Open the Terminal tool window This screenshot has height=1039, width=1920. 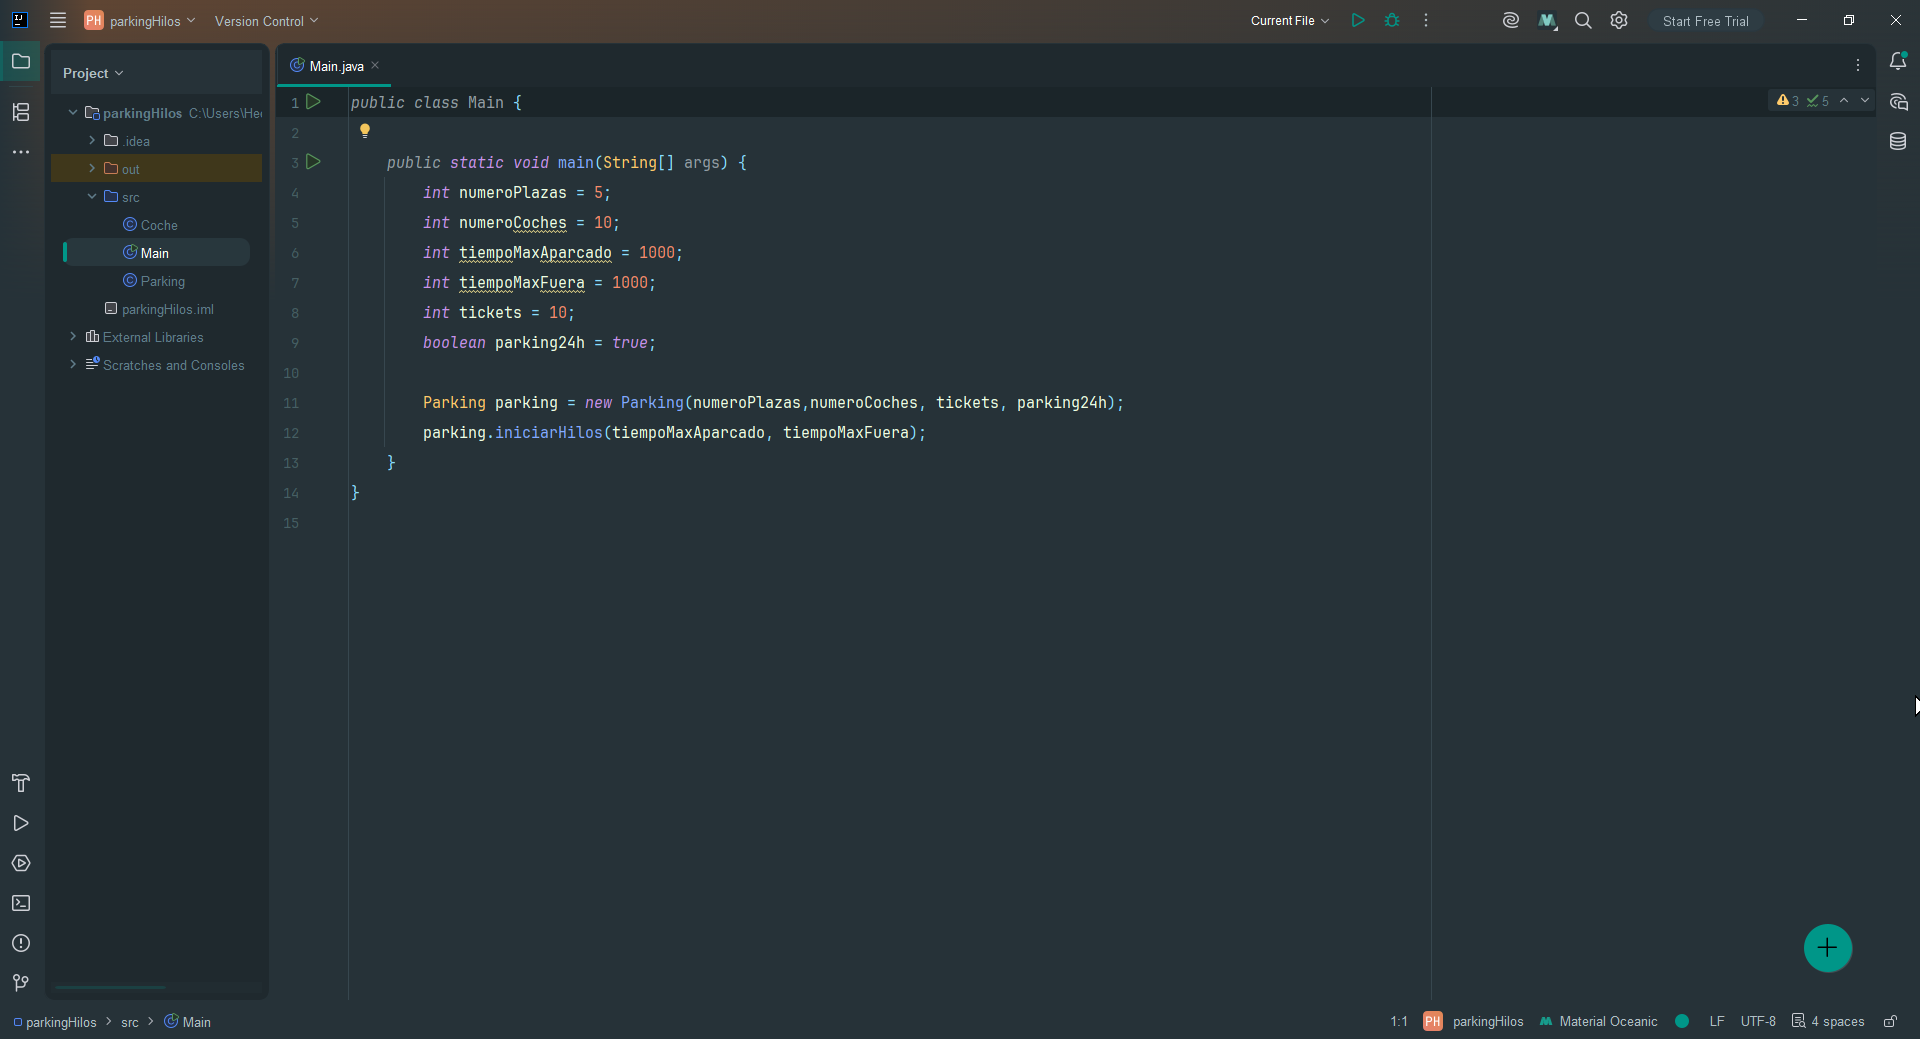21,903
